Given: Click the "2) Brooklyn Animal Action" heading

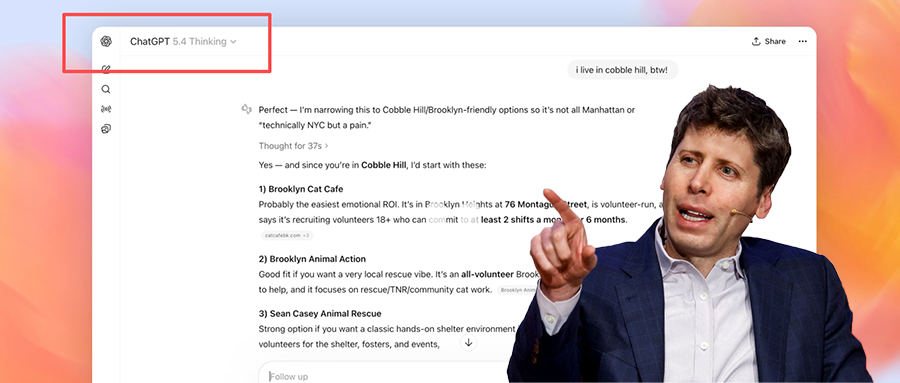Looking at the screenshot, I should click(312, 259).
